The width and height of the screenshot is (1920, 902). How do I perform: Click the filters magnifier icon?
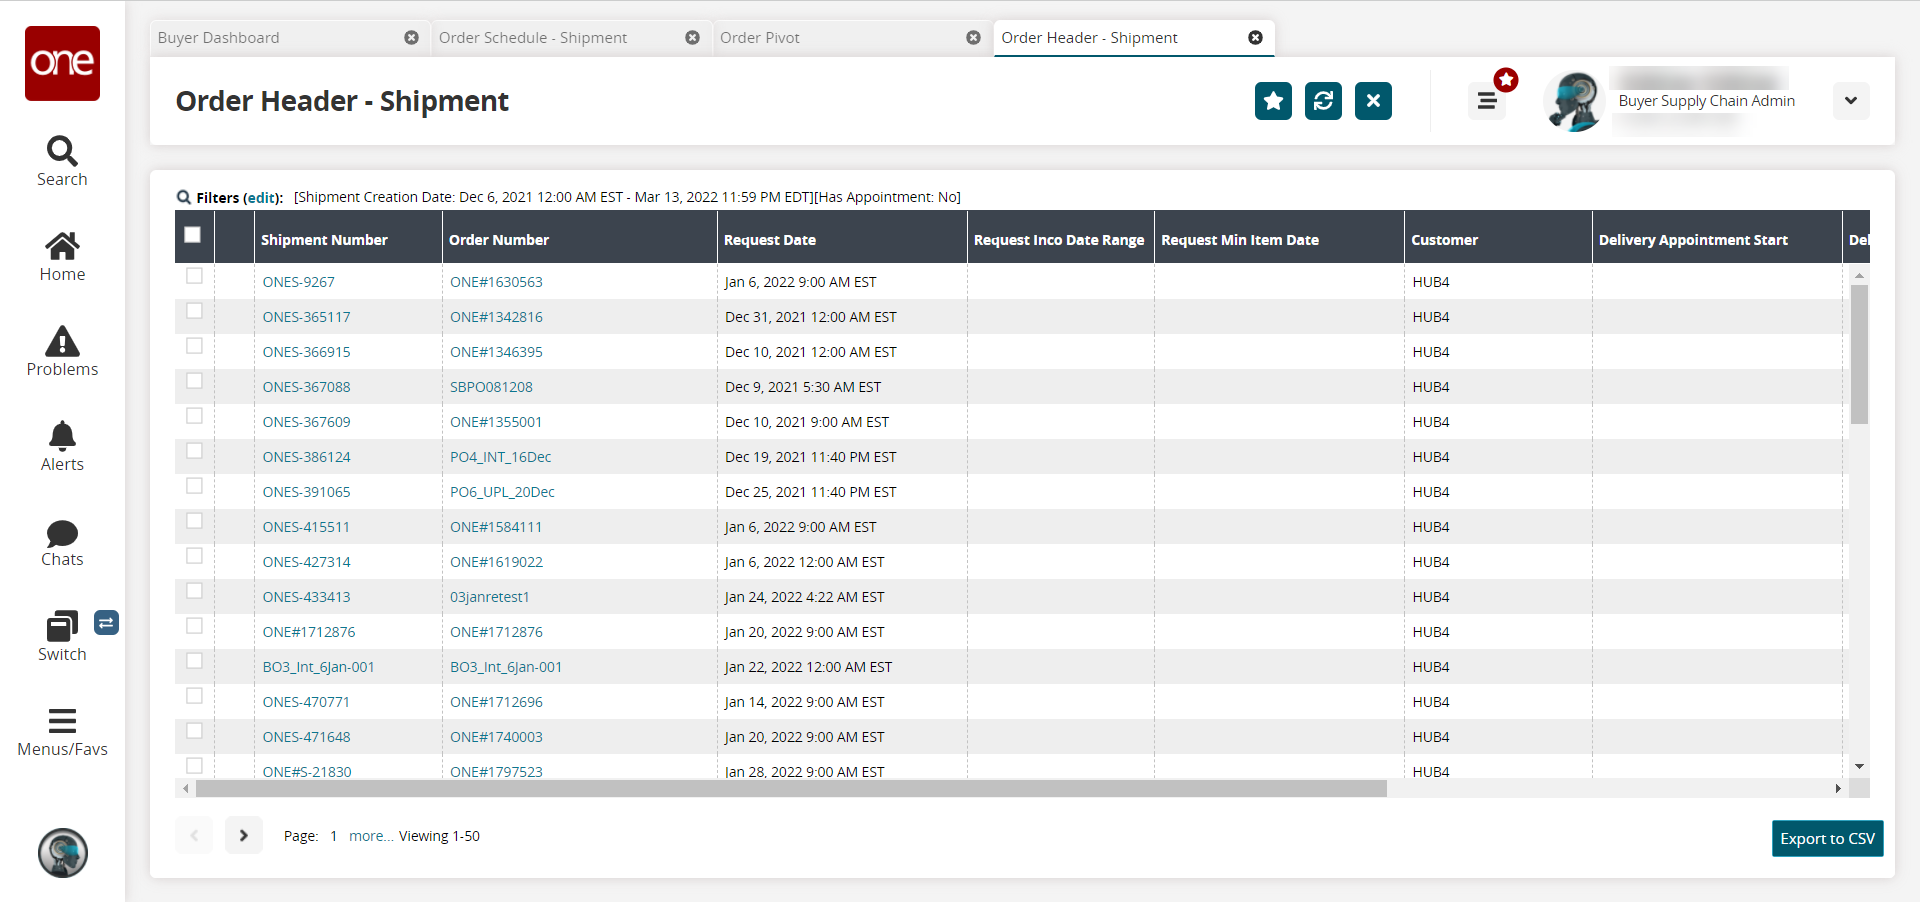184,197
